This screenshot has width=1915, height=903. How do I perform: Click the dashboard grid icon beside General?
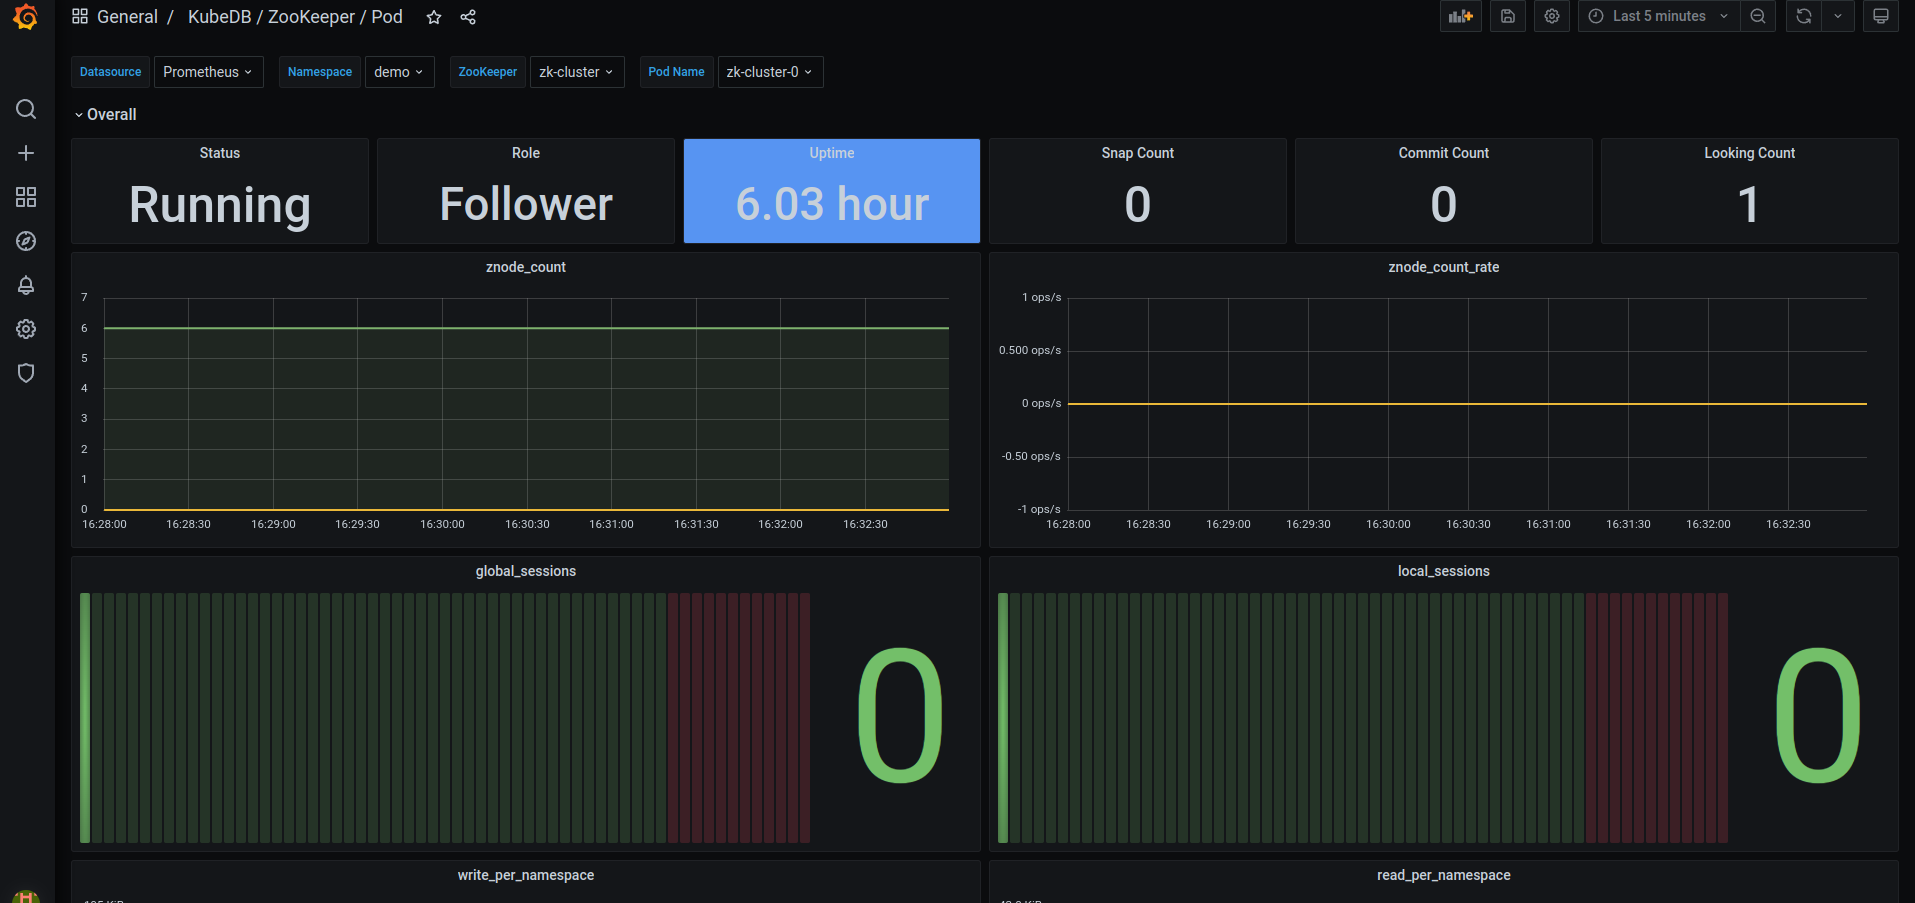(80, 17)
